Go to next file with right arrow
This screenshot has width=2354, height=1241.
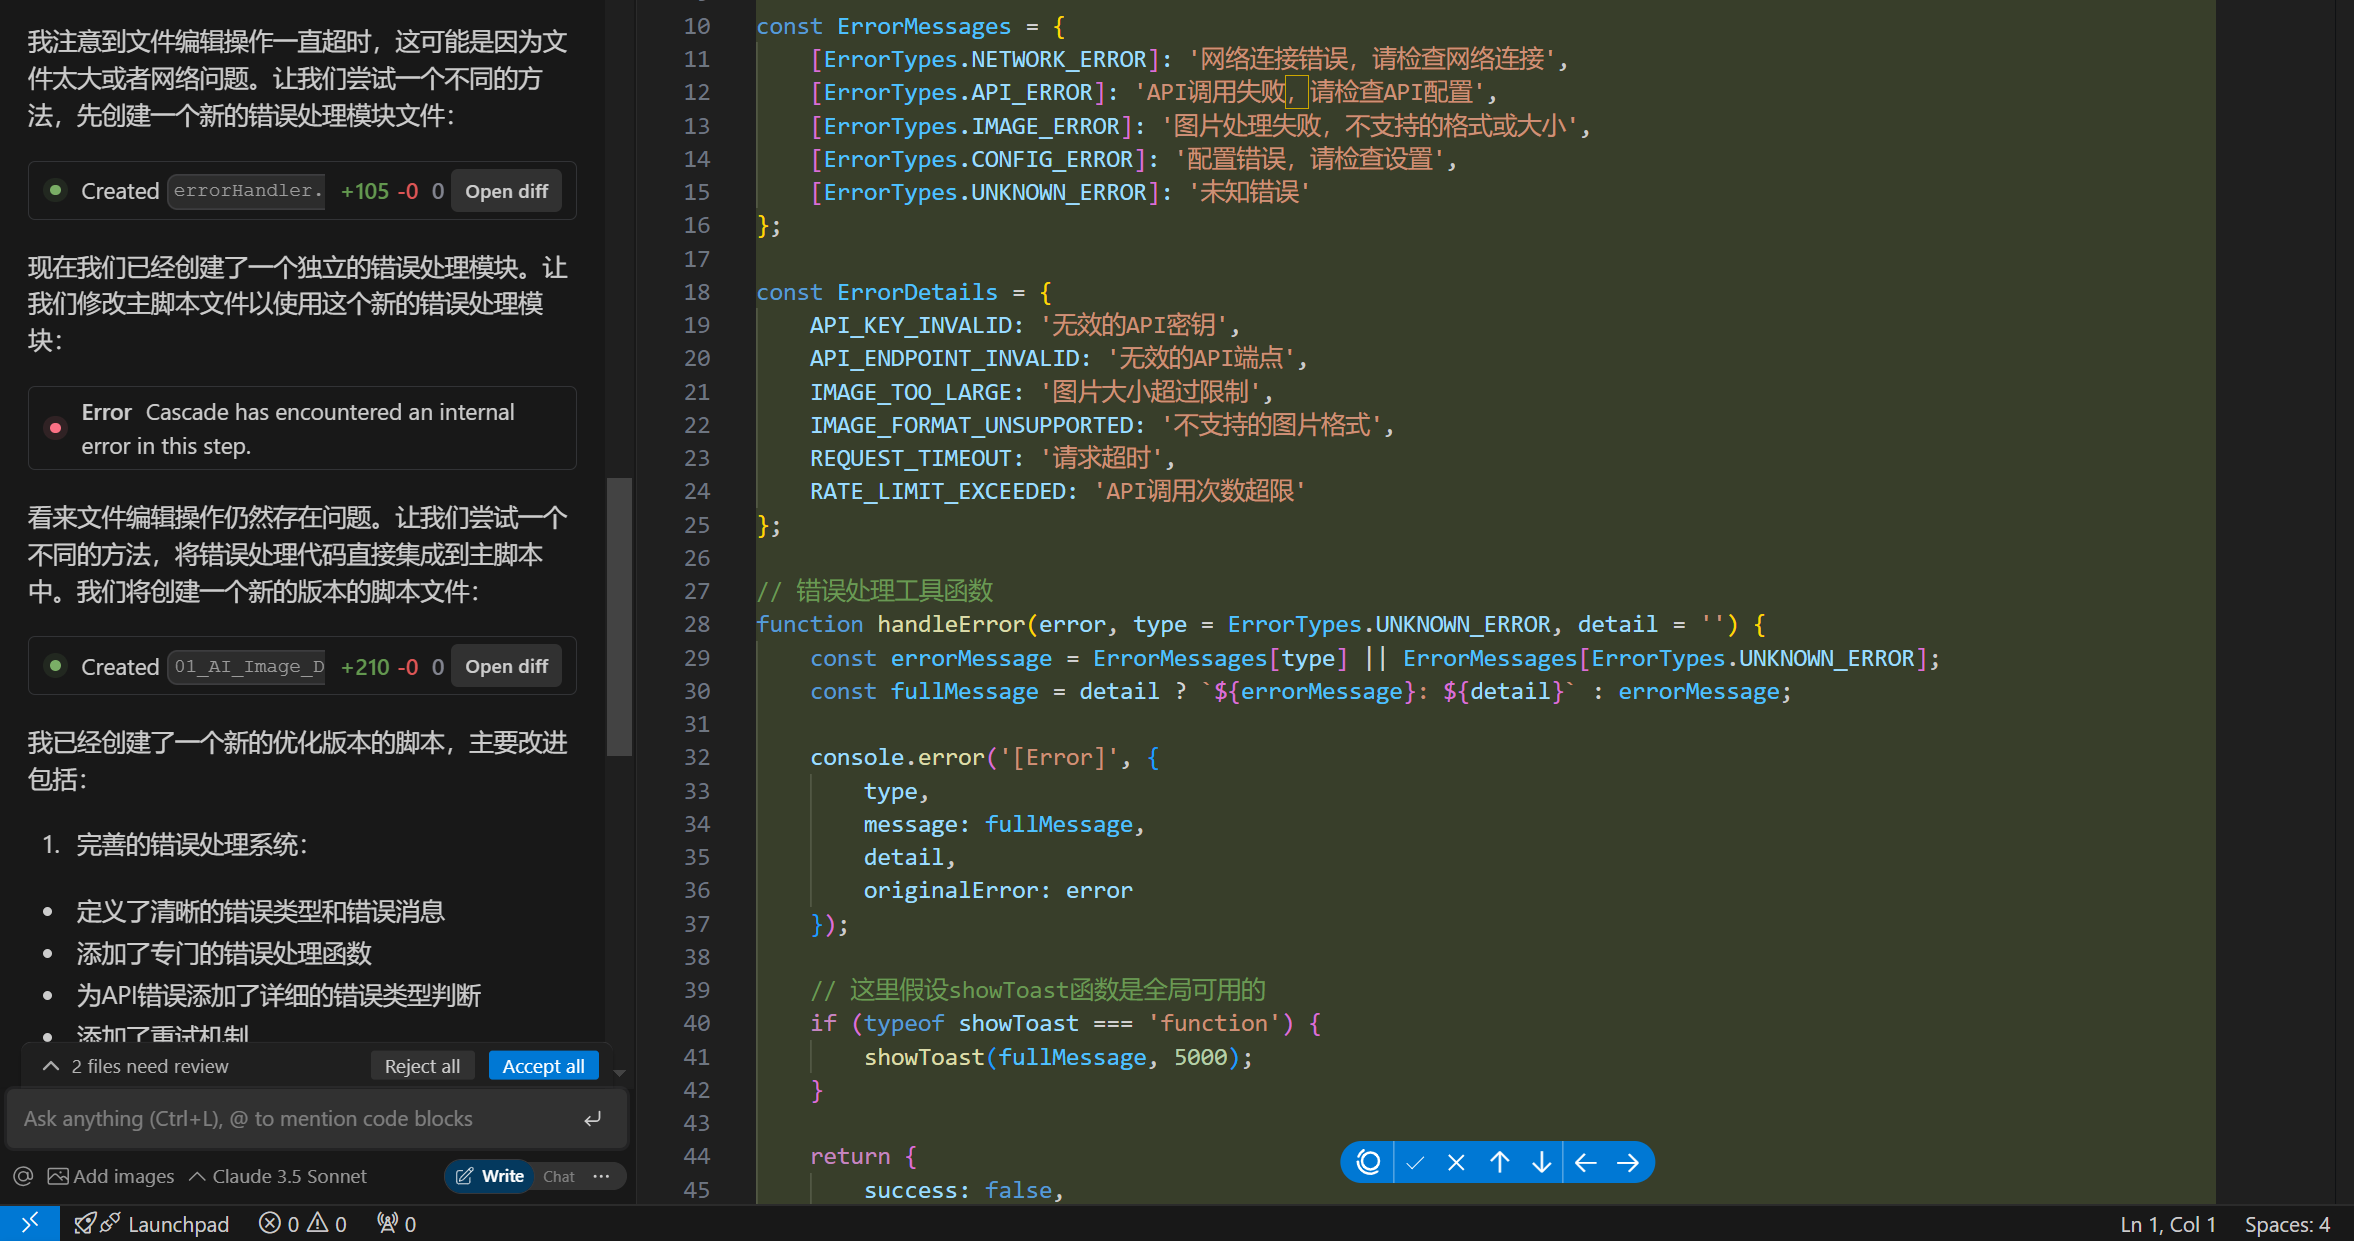(1628, 1162)
